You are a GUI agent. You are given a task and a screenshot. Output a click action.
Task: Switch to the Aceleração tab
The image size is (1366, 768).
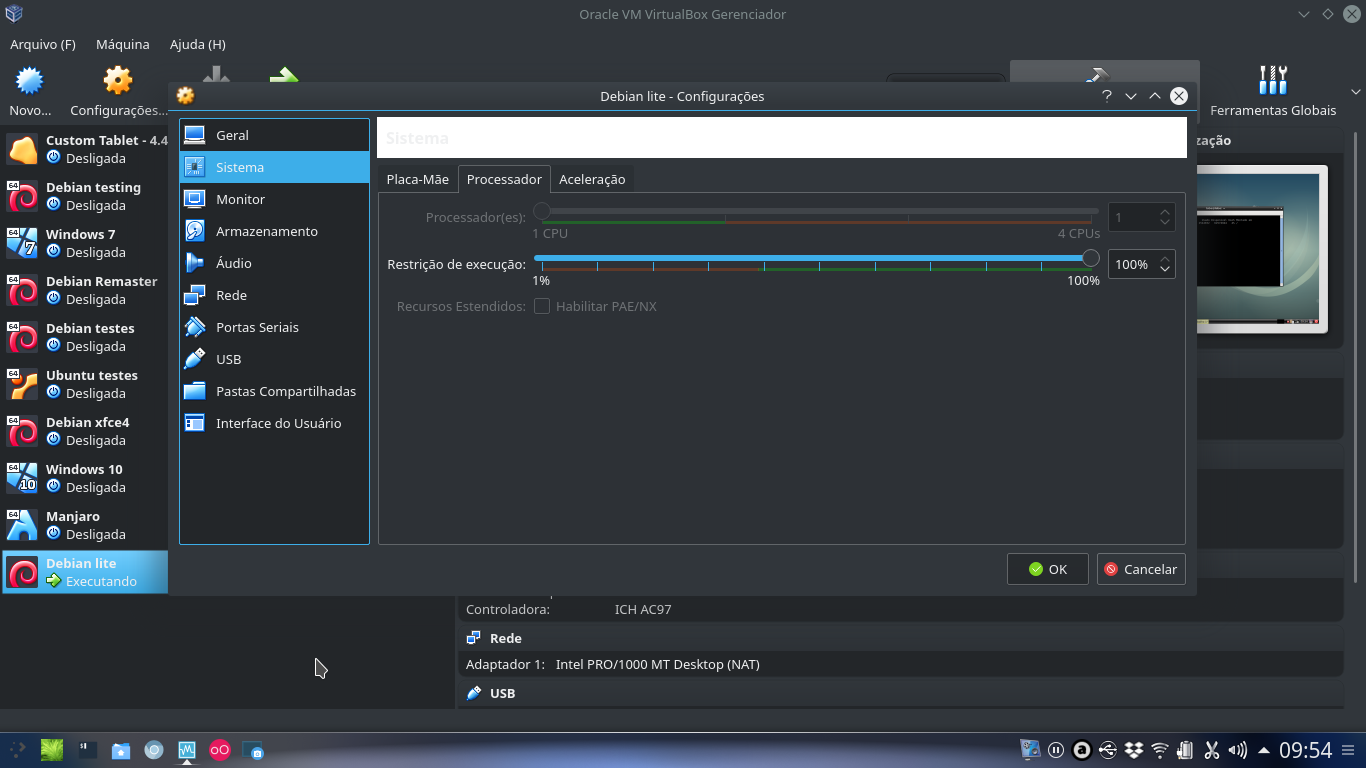tap(592, 179)
